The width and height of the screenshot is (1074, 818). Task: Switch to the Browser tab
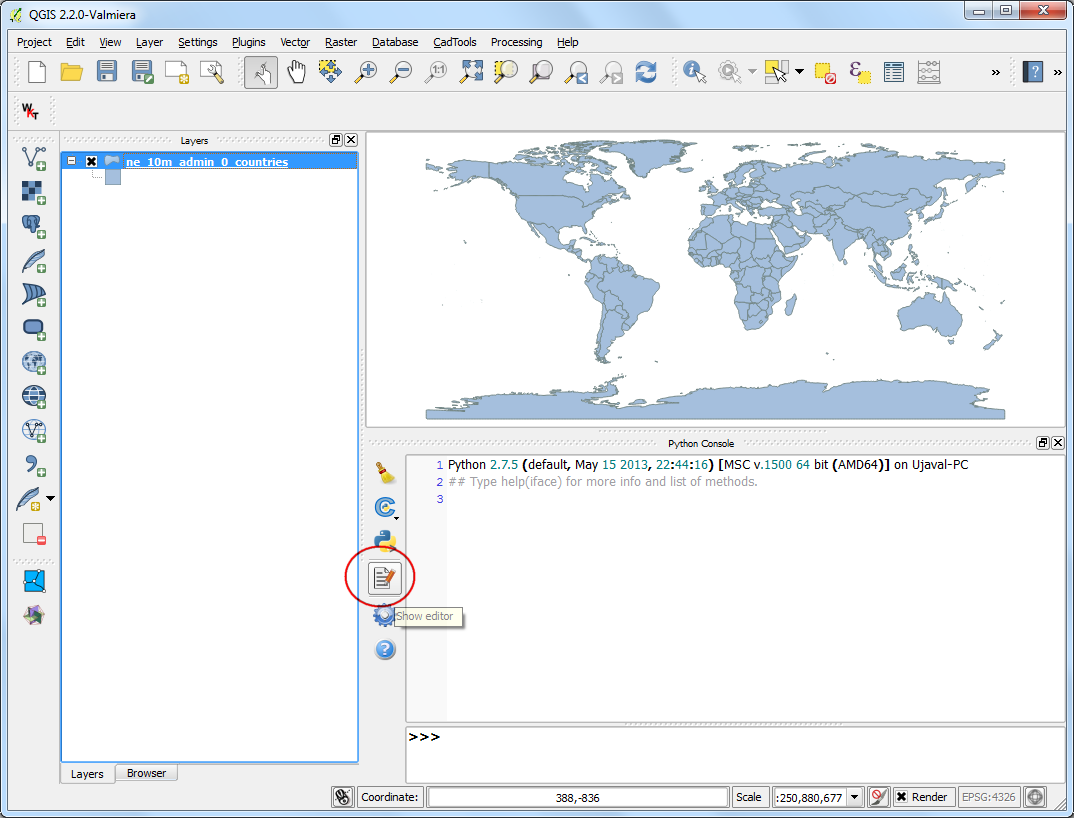pyautogui.click(x=147, y=773)
